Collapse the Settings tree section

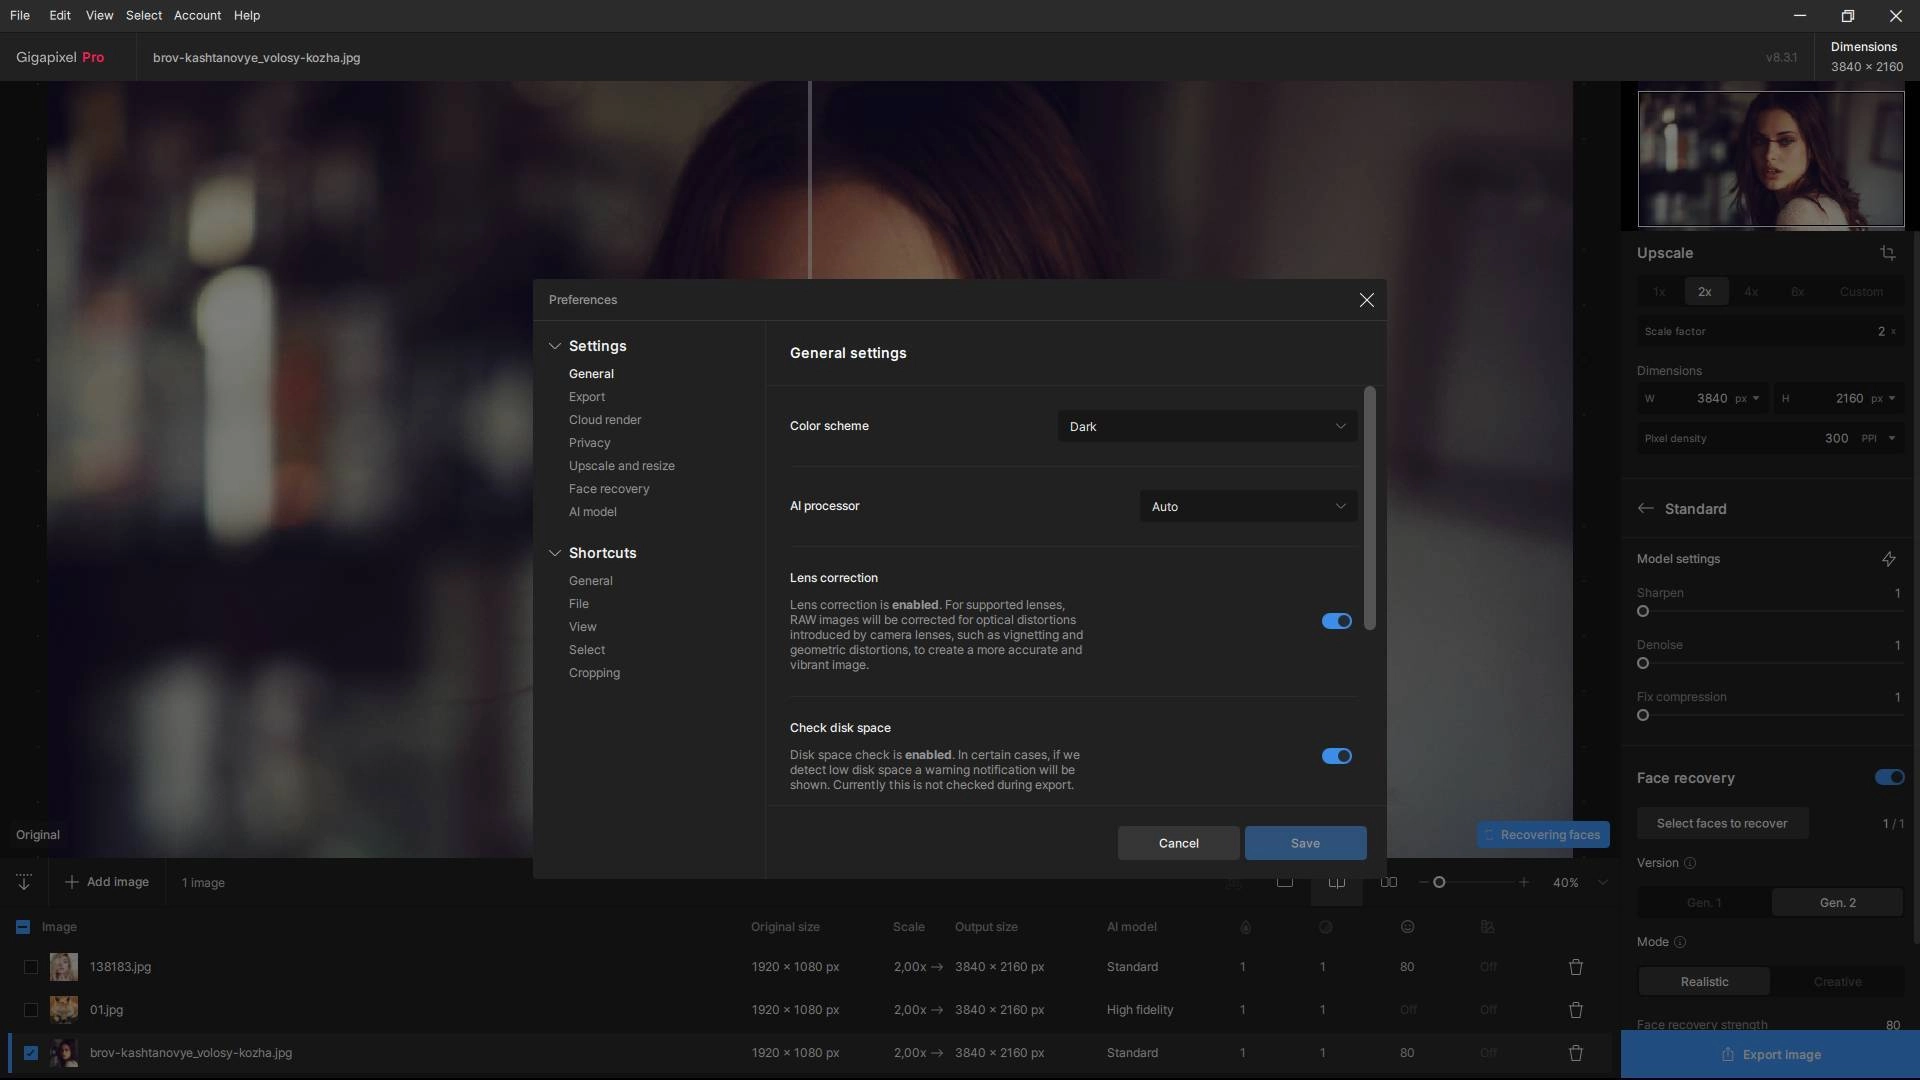[554, 346]
